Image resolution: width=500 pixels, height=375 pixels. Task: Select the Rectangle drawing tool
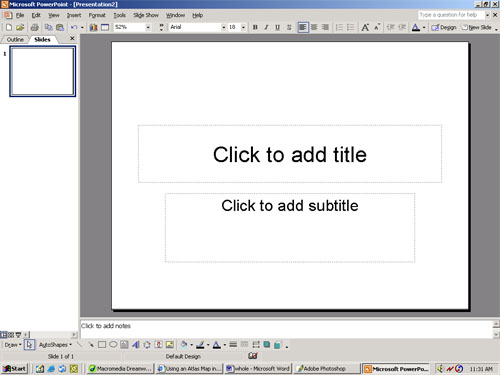point(102,345)
